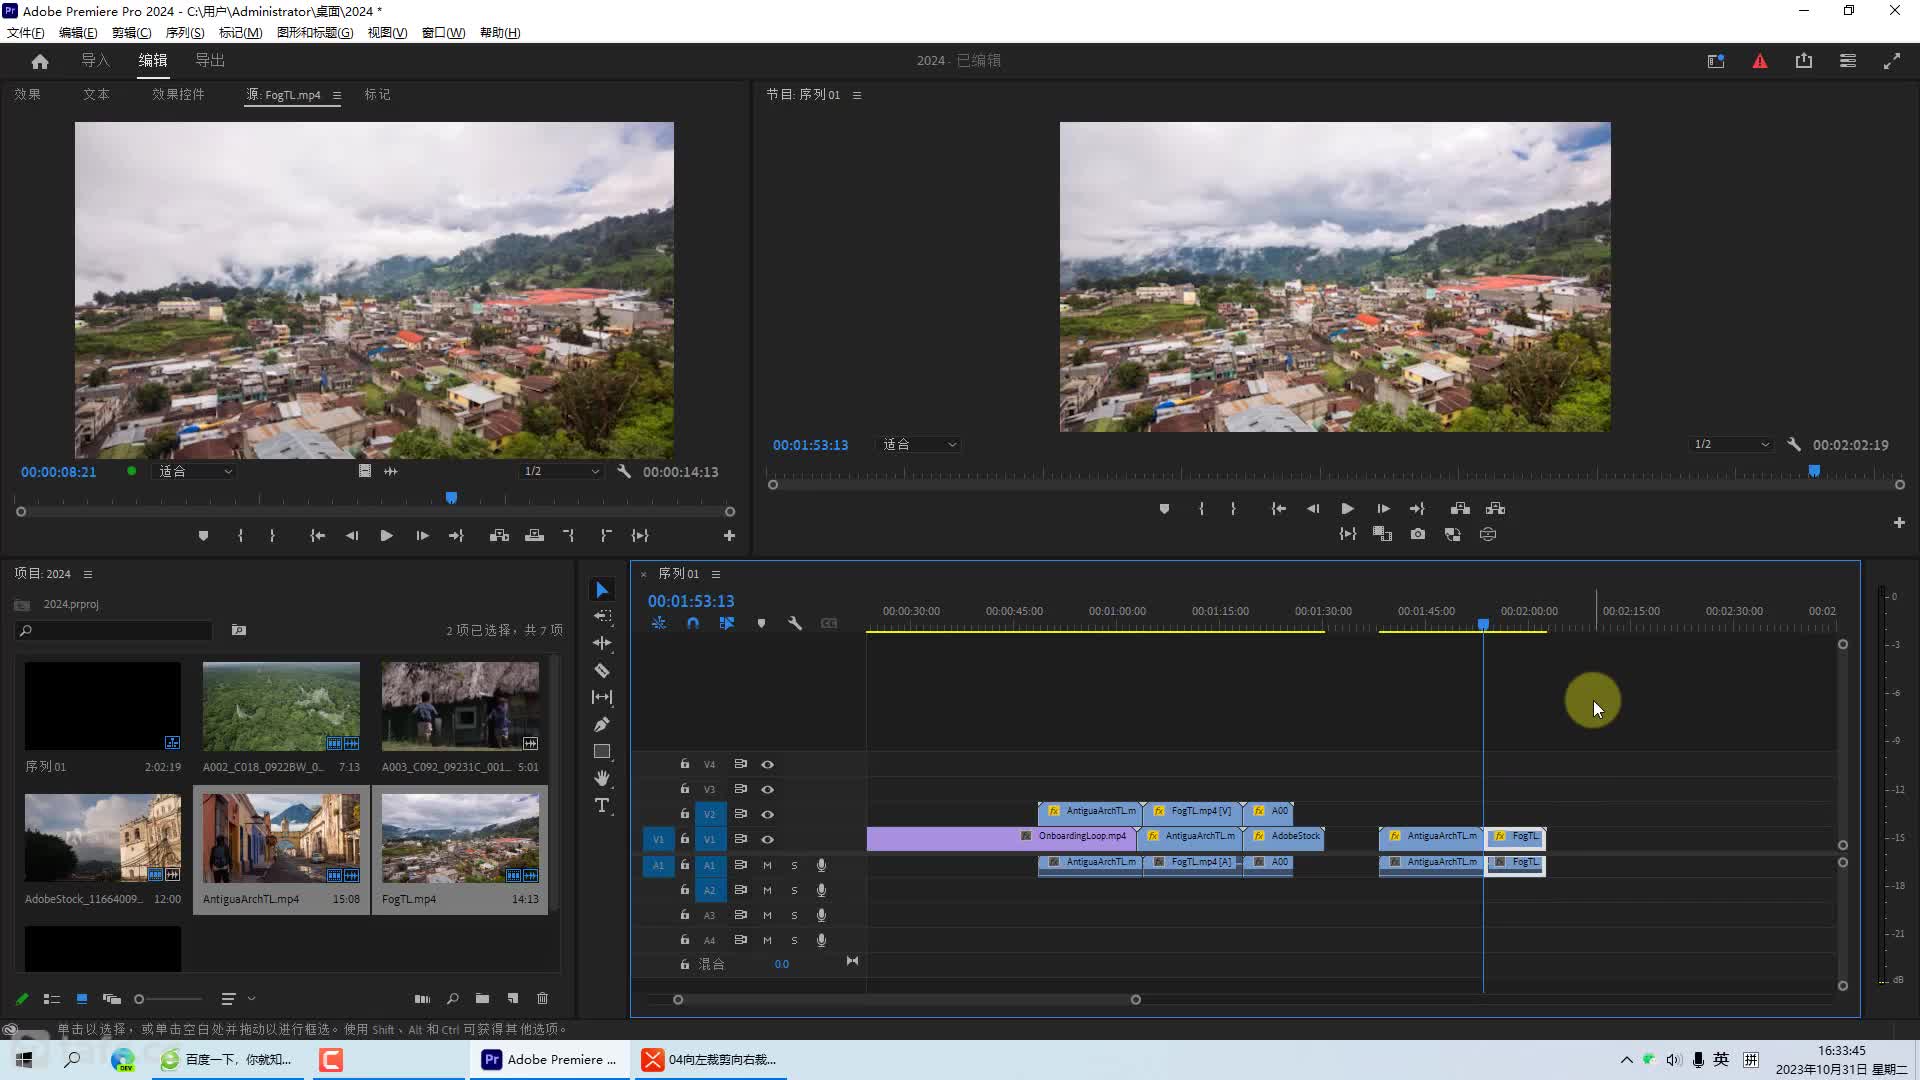Open the red warning alert icon
1920x1080 pixels.
tap(1760, 61)
